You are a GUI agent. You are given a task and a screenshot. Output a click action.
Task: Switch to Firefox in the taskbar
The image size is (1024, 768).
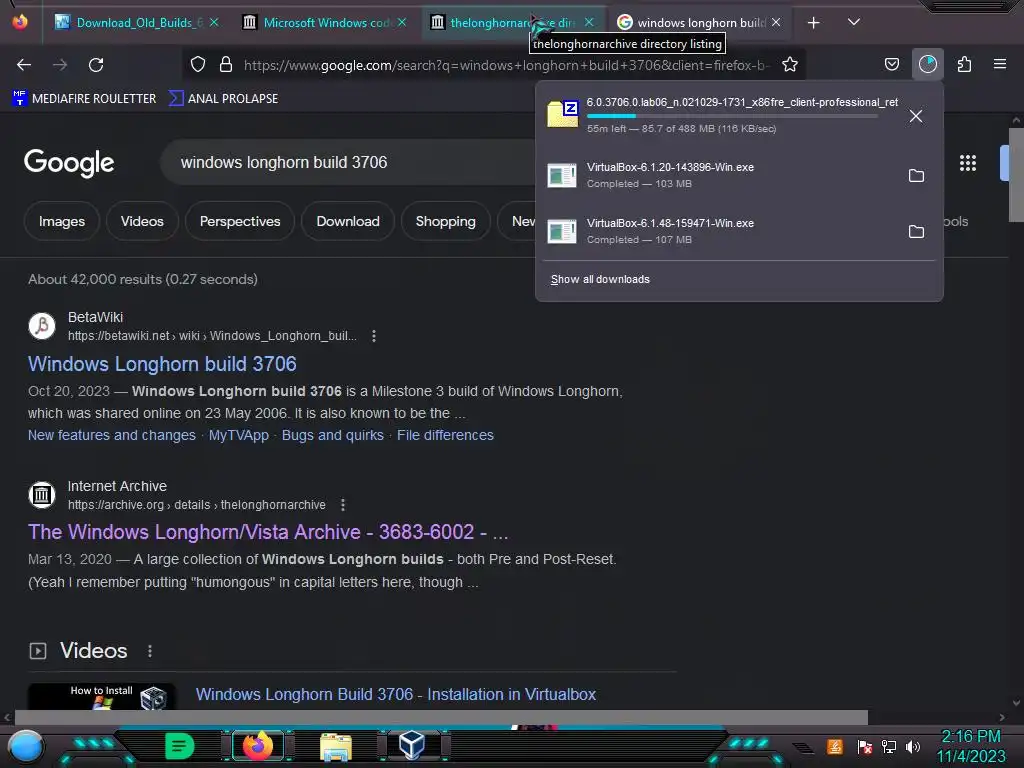(x=257, y=746)
